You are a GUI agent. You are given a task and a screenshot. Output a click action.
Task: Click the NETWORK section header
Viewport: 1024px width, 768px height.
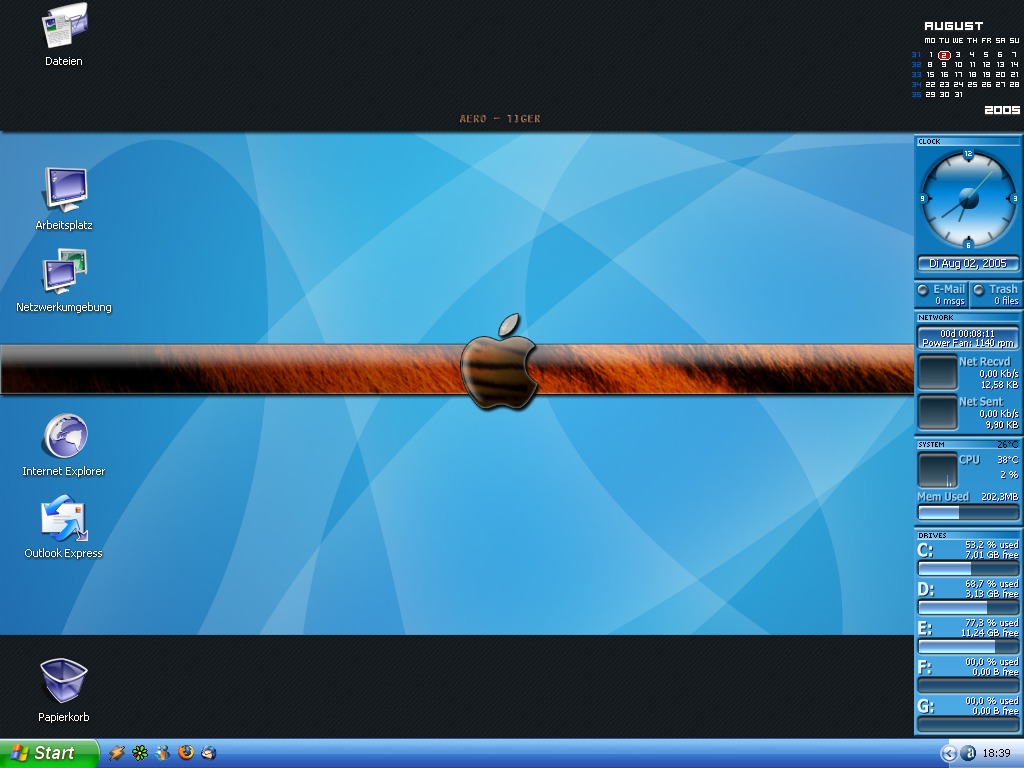click(x=936, y=318)
